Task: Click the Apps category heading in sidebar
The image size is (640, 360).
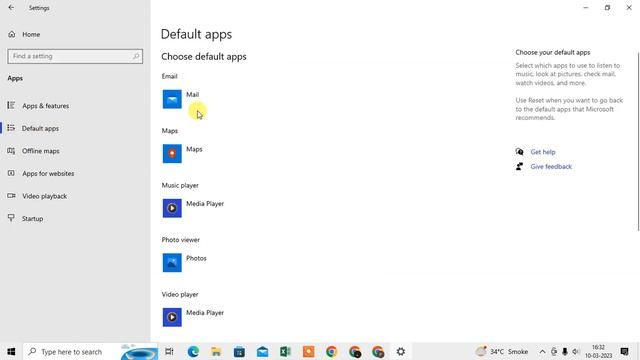Action: tap(15, 78)
